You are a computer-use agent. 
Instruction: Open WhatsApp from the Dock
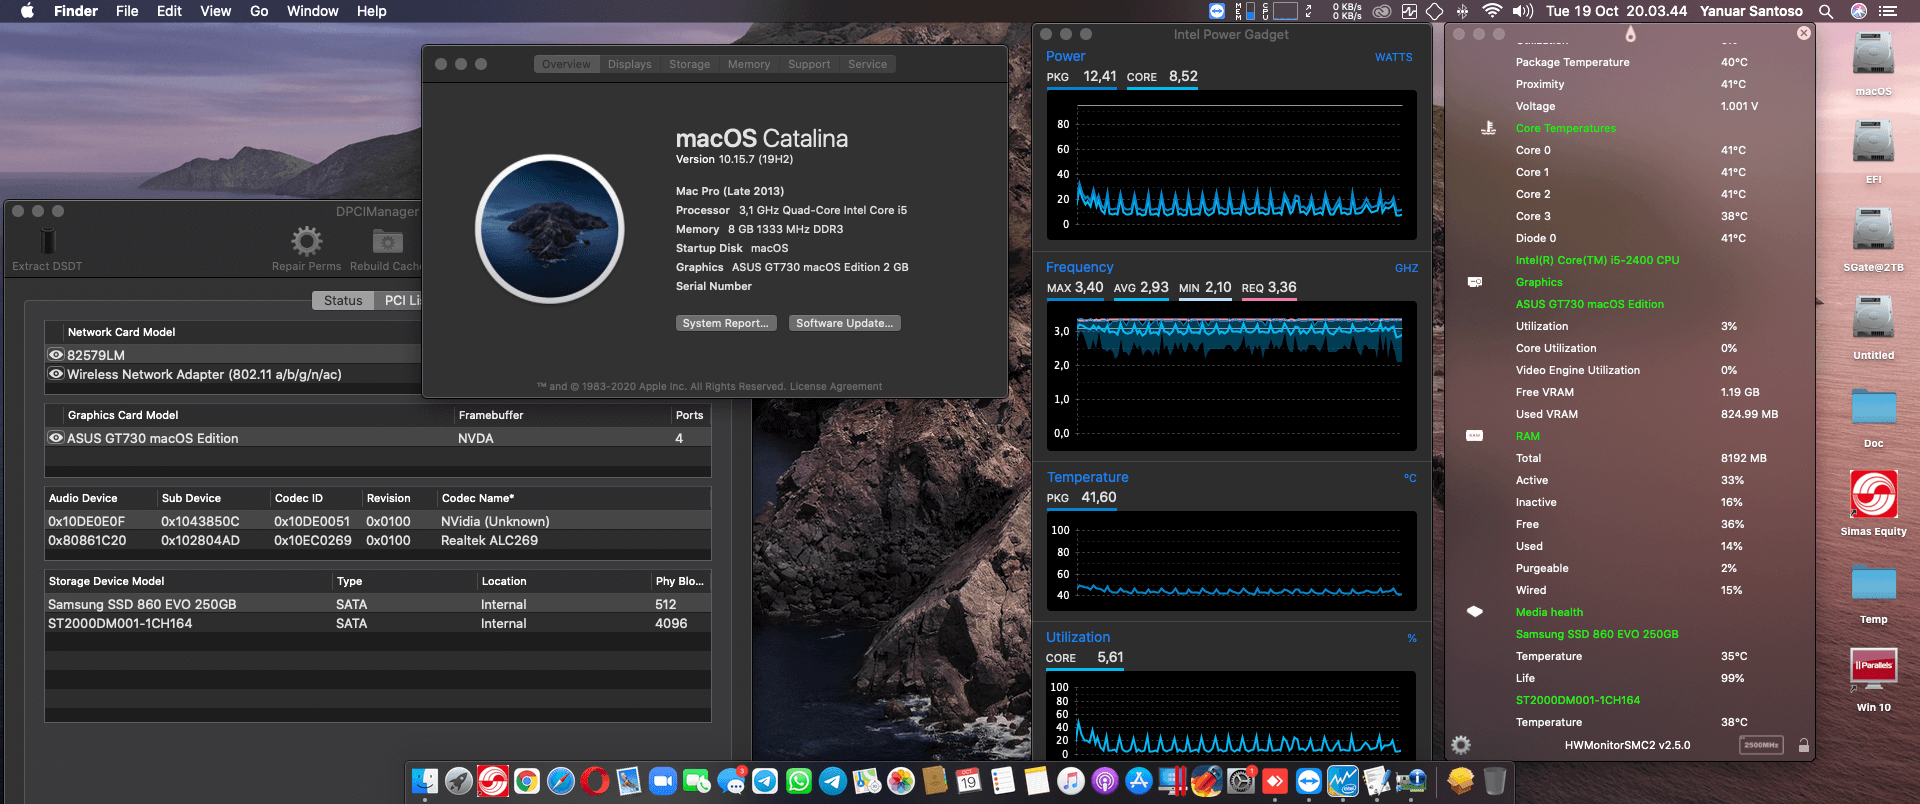pyautogui.click(x=799, y=781)
